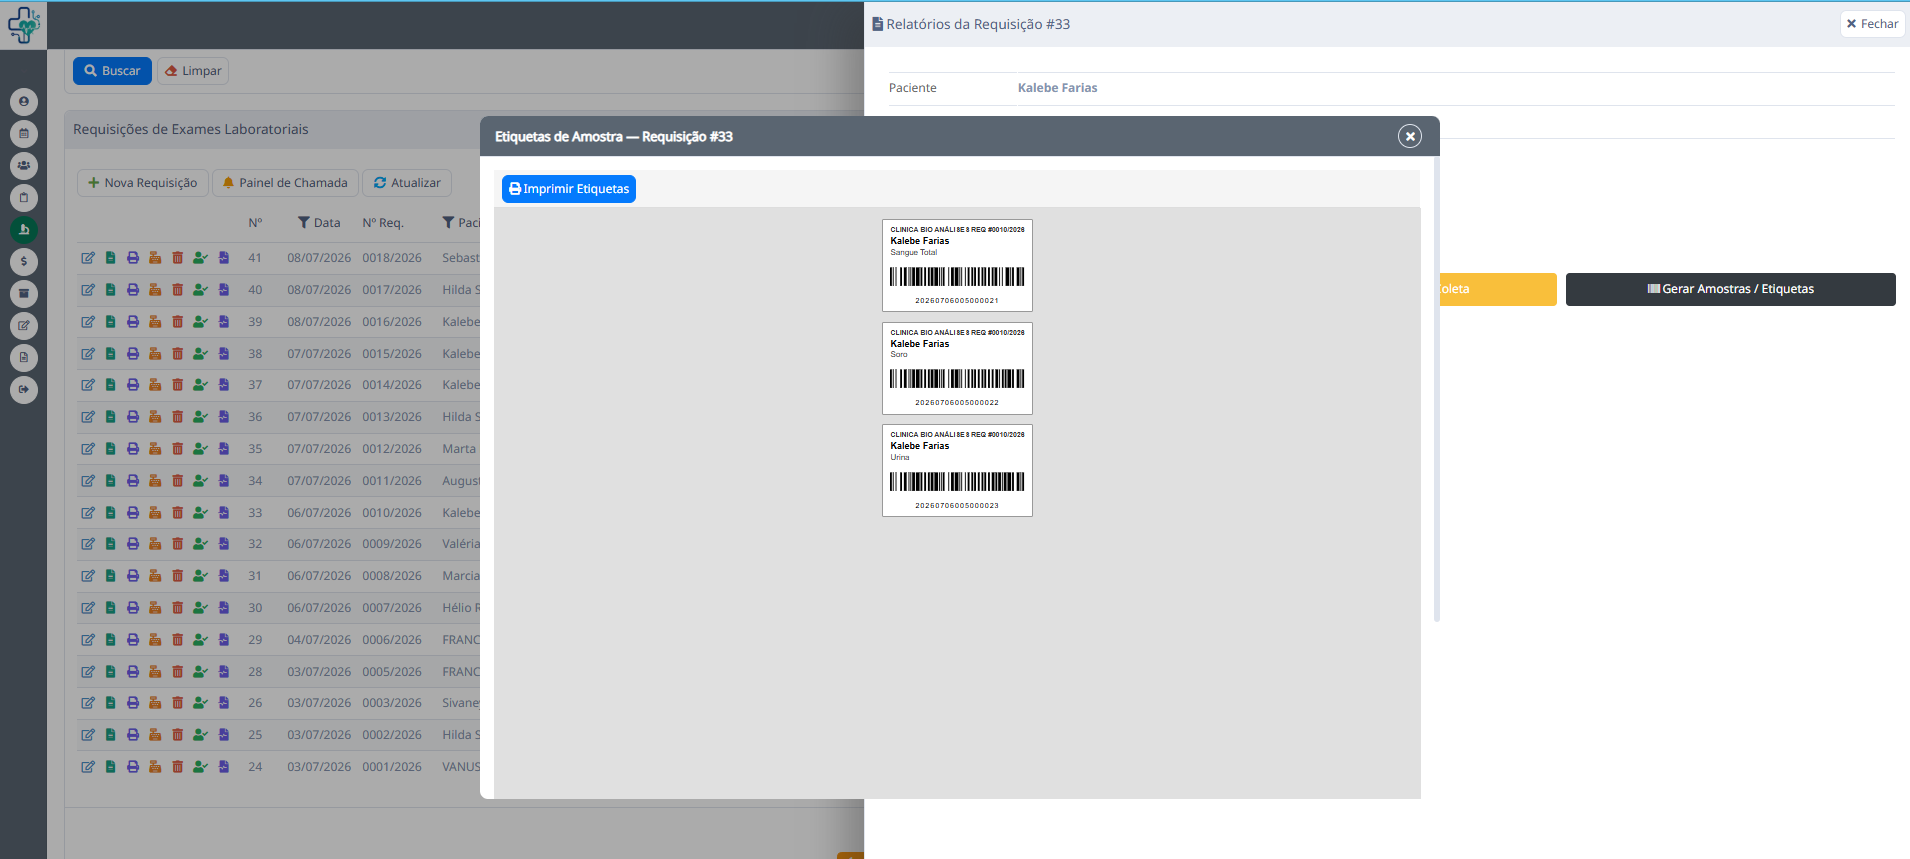Click the logout sidebar icon
Screen dimensions: 1910x859
pos(24,390)
